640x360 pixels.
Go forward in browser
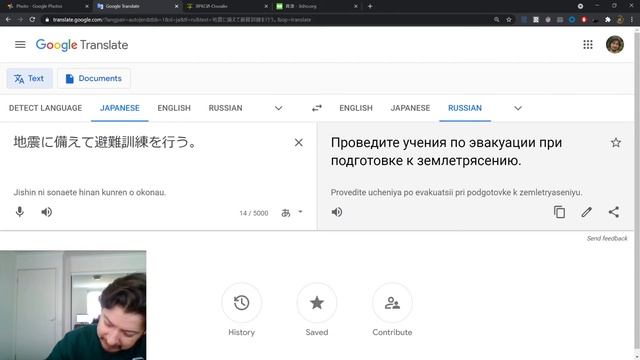[20, 19]
